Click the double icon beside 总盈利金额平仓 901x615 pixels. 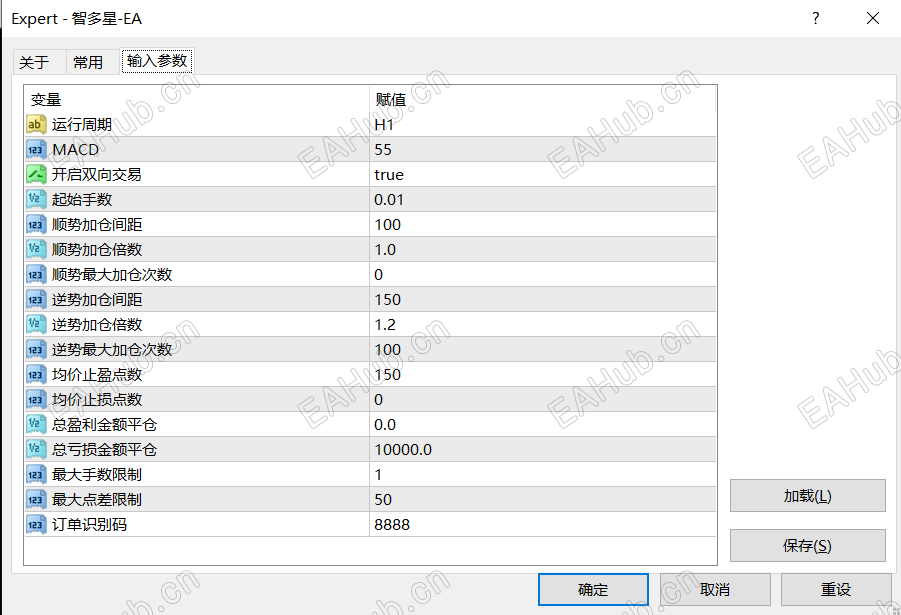pos(36,424)
